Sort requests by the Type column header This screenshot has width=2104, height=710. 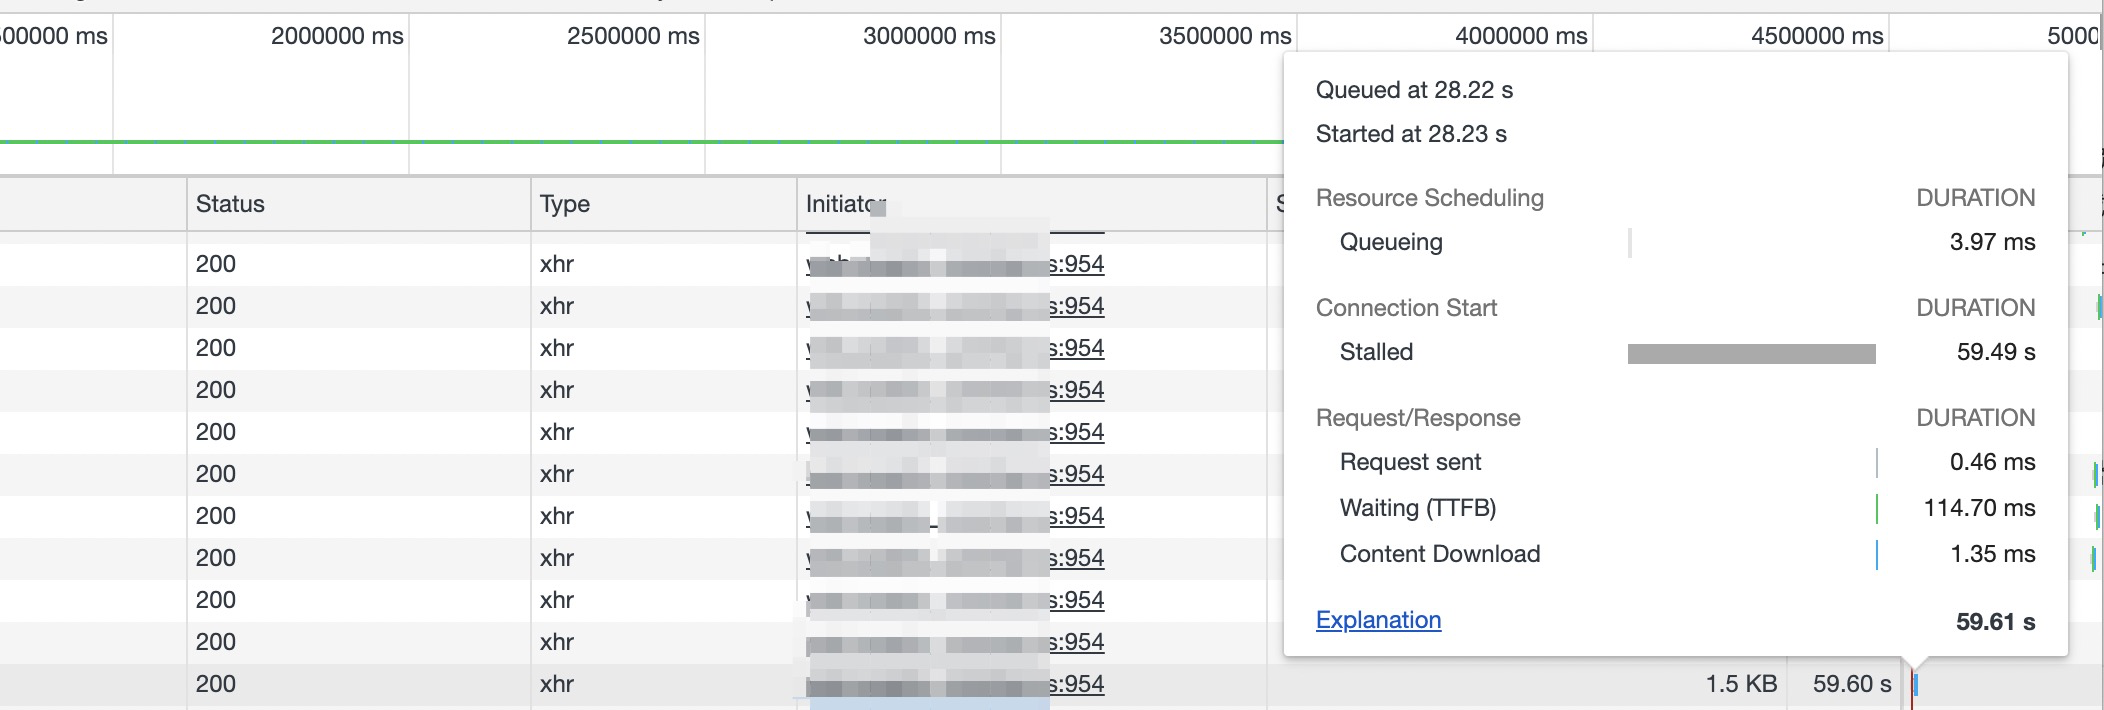click(565, 204)
